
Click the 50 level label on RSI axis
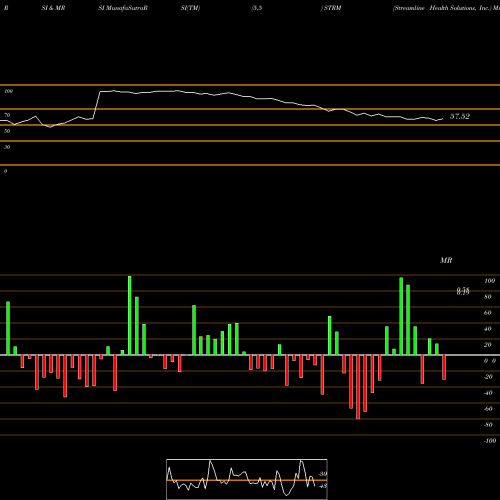pos(7,131)
